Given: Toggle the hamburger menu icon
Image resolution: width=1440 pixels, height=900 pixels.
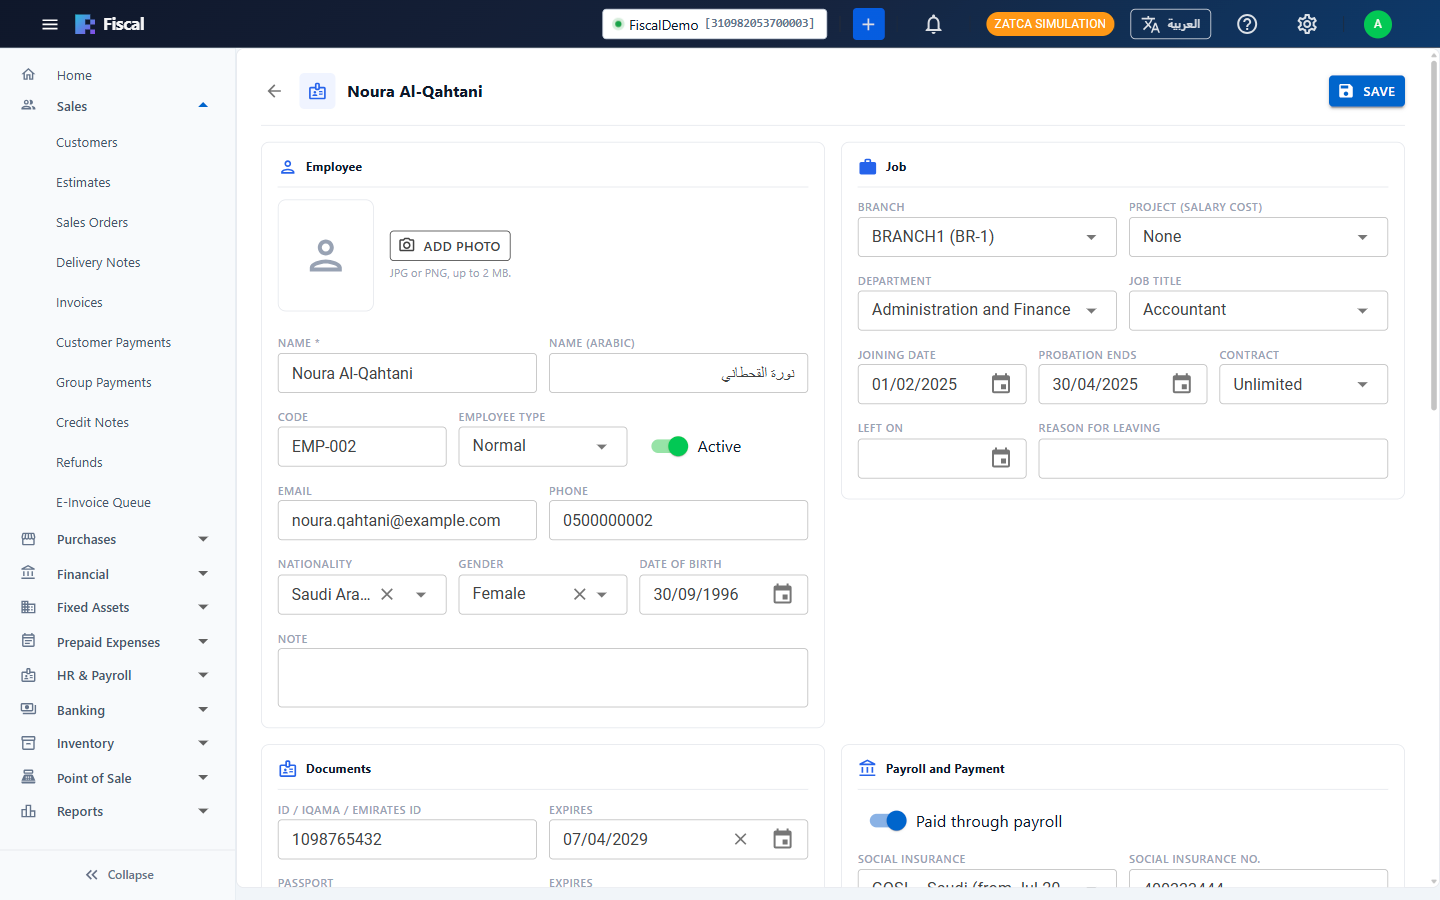Looking at the screenshot, I should coord(50,24).
